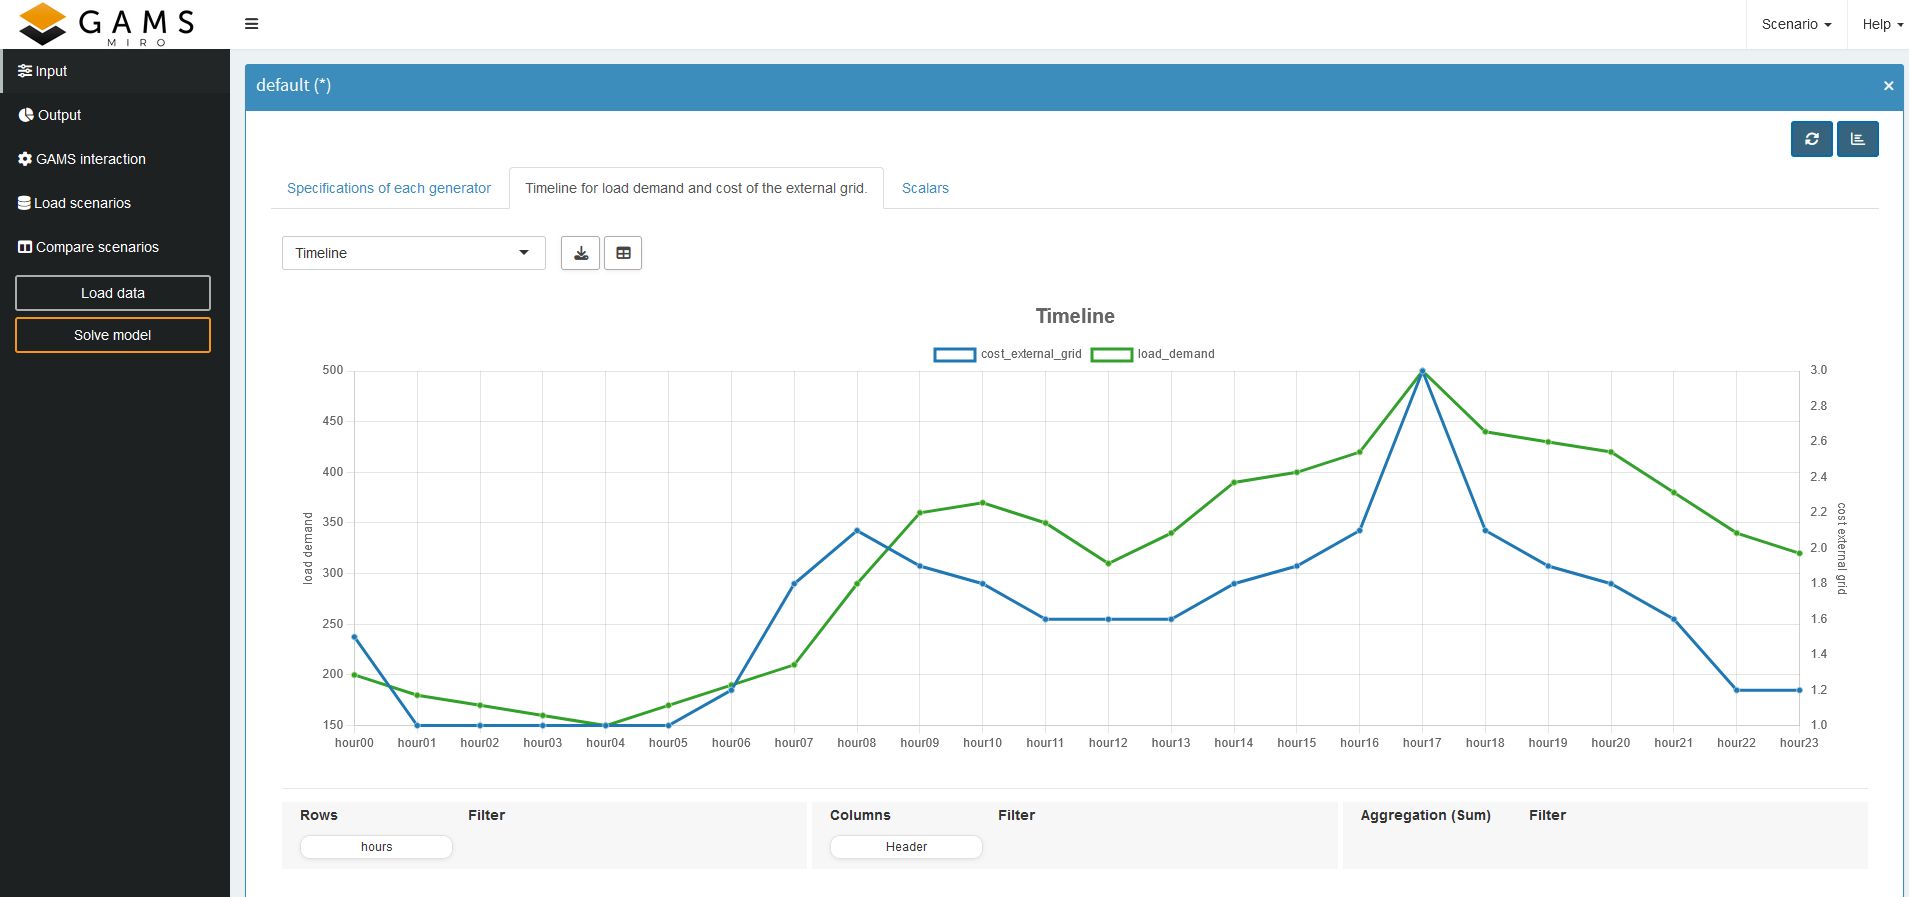Screen dimensions: 1909x897
Task: Click the refresh icon button
Action: 1811,139
